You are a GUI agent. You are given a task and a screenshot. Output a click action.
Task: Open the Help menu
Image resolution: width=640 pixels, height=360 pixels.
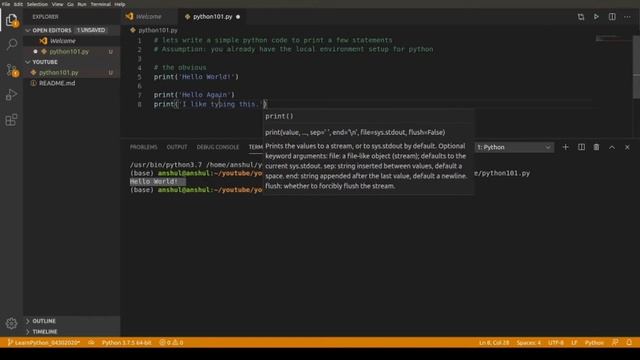(120, 4)
